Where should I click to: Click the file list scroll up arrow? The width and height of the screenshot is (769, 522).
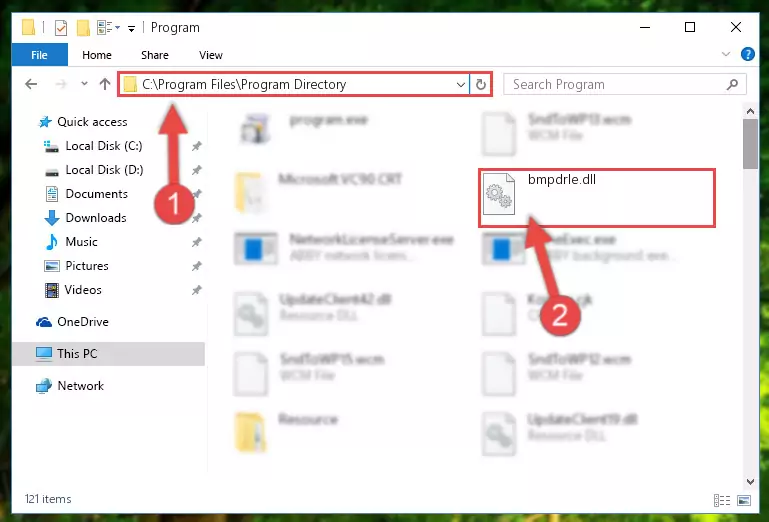pyautogui.click(x=750, y=111)
